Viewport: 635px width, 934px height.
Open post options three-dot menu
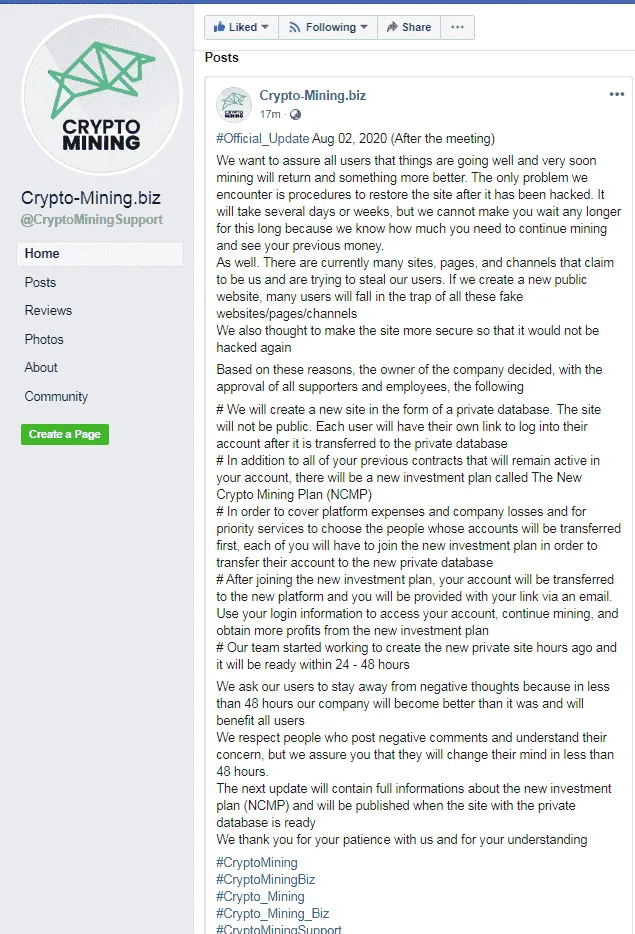(617, 94)
